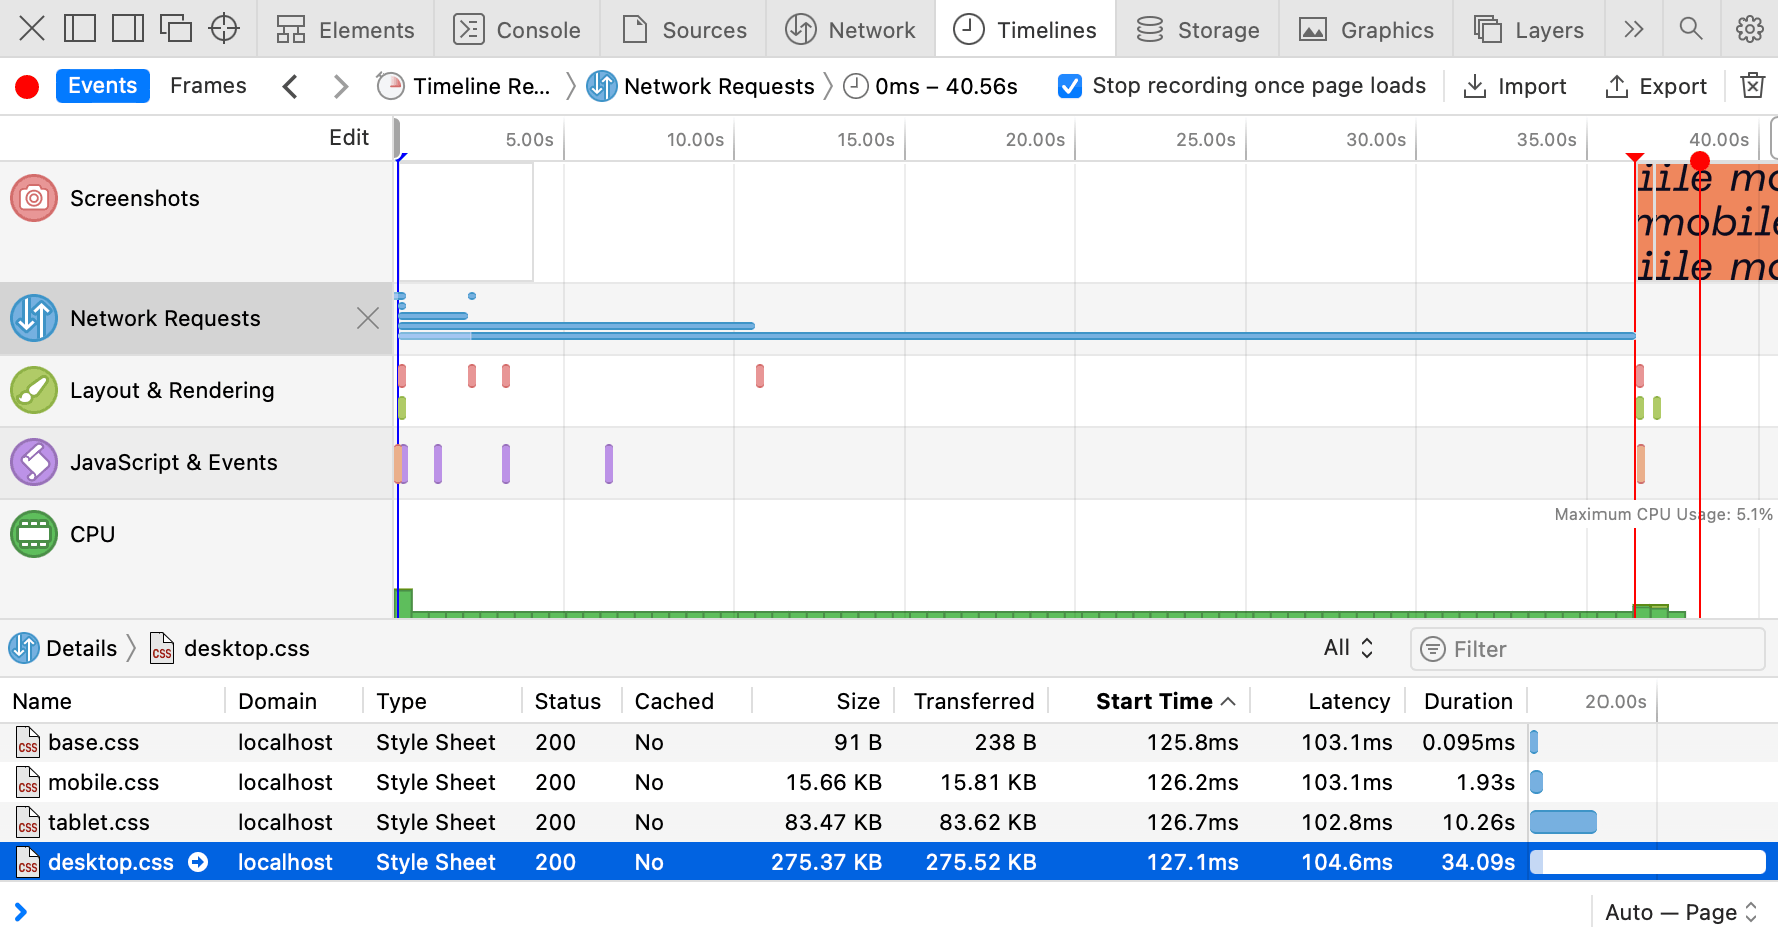Open inspector settings gear
The image size is (1778, 940).
click(x=1750, y=29)
